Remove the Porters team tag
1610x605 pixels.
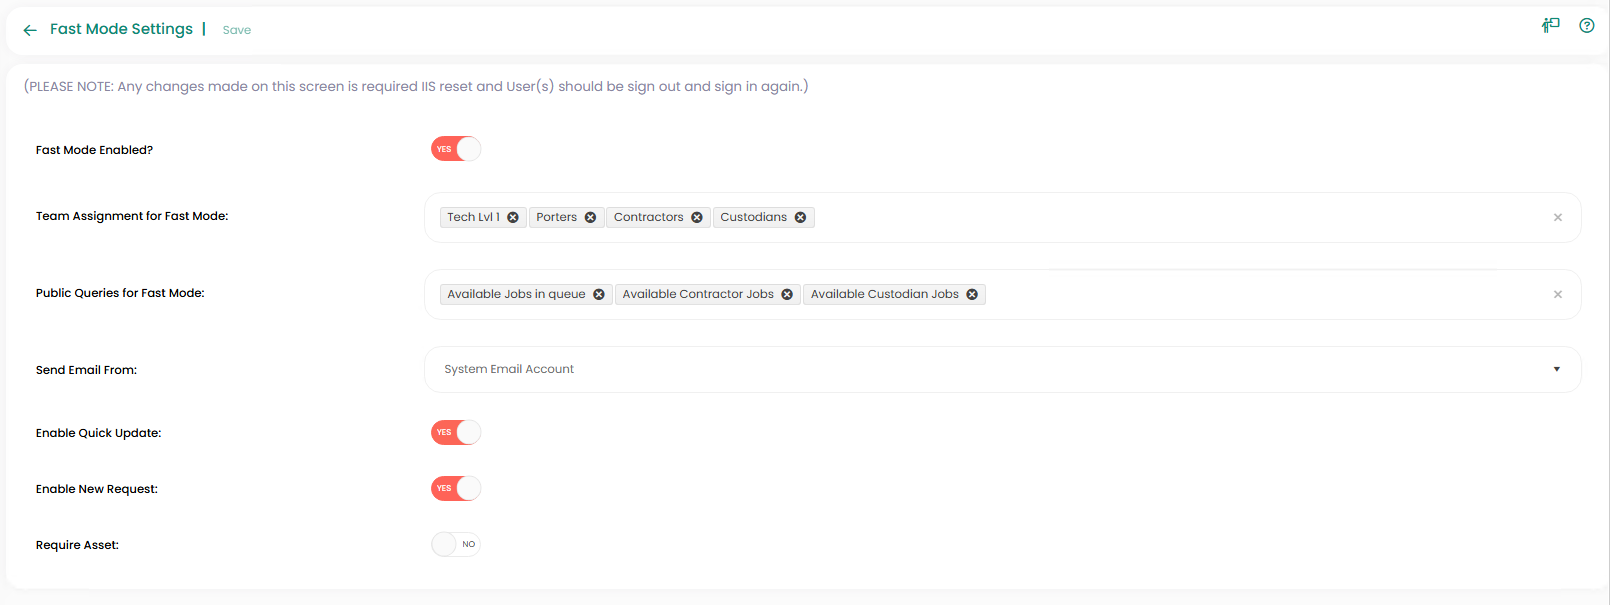pyautogui.click(x=590, y=218)
